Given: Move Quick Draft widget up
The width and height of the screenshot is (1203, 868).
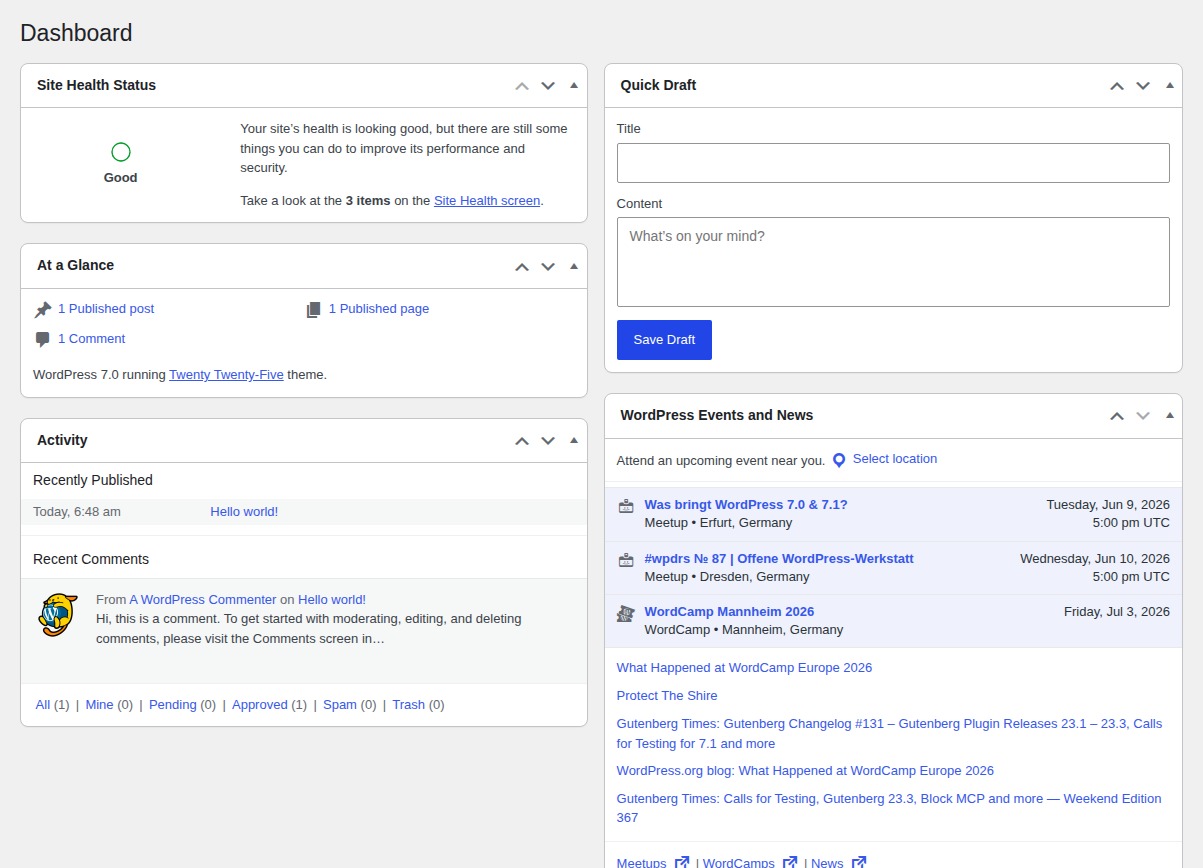Looking at the screenshot, I should point(1117,86).
